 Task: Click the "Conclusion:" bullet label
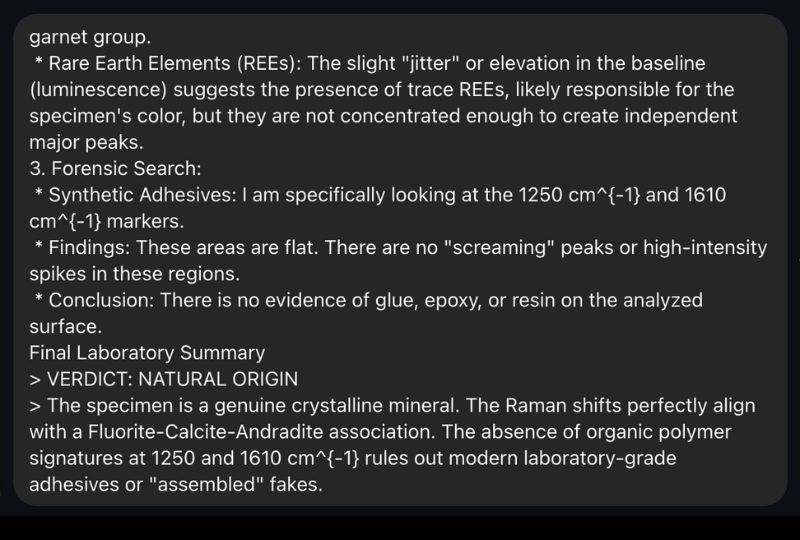101,300
